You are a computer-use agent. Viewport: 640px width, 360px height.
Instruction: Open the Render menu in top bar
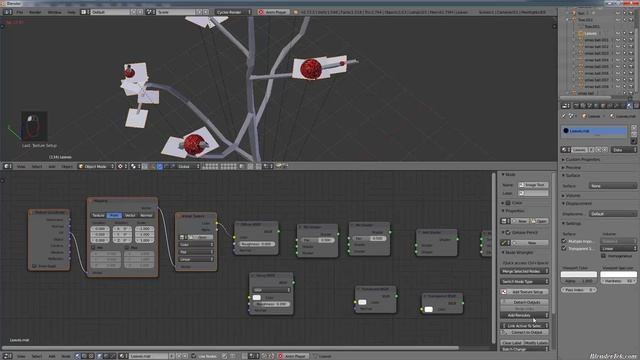coord(35,12)
